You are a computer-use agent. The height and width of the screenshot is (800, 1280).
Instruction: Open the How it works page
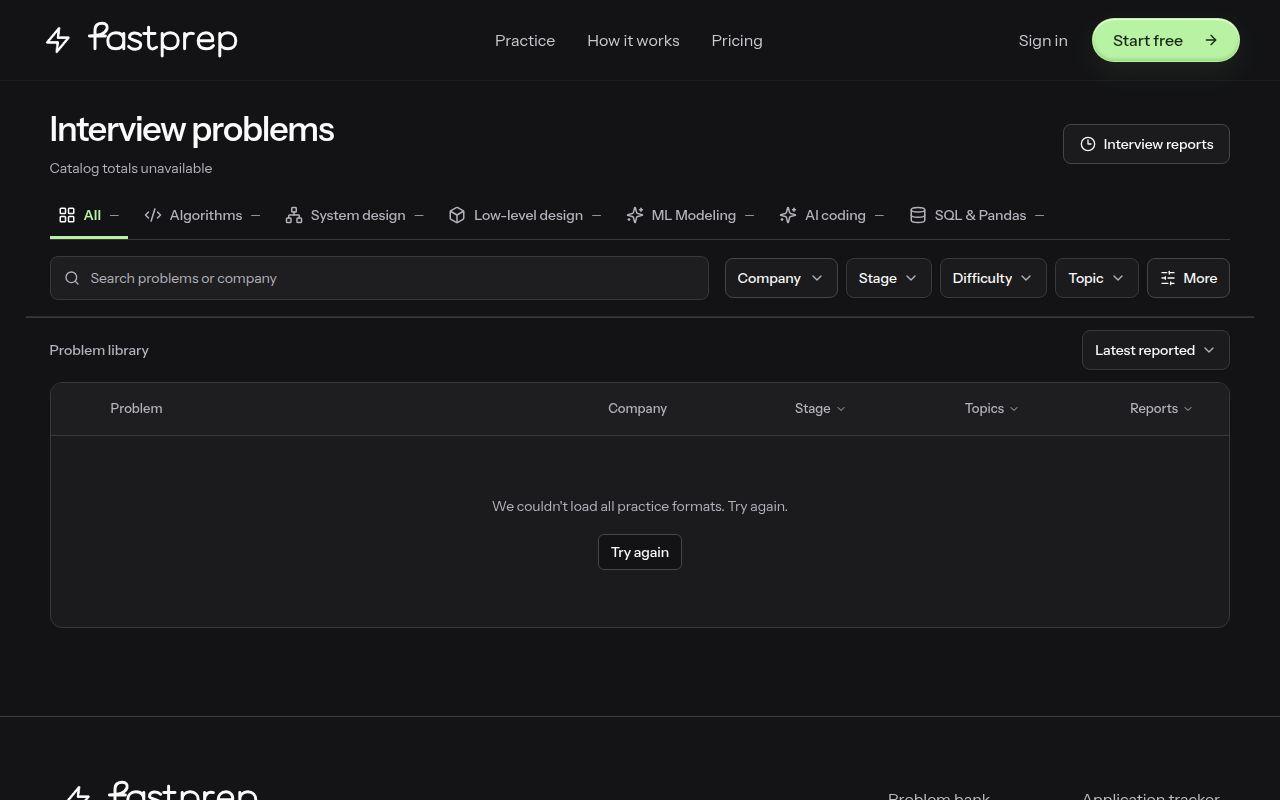pyautogui.click(x=633, y=40)
